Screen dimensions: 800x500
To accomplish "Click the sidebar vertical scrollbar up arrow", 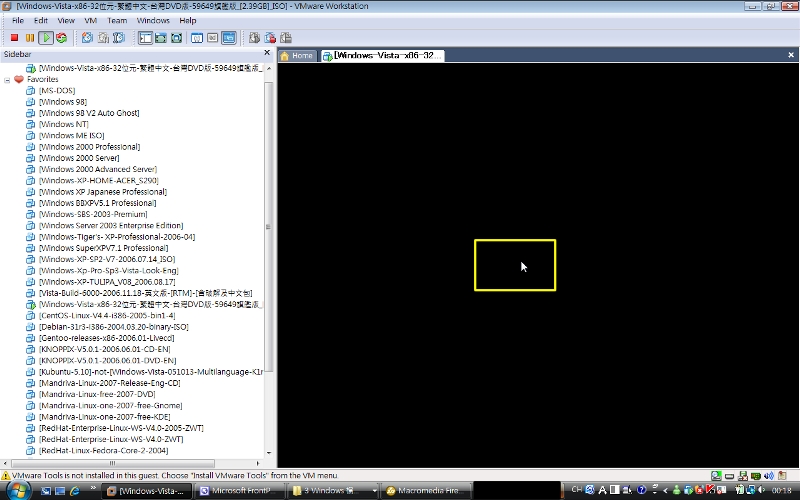I will coord(269,68).
